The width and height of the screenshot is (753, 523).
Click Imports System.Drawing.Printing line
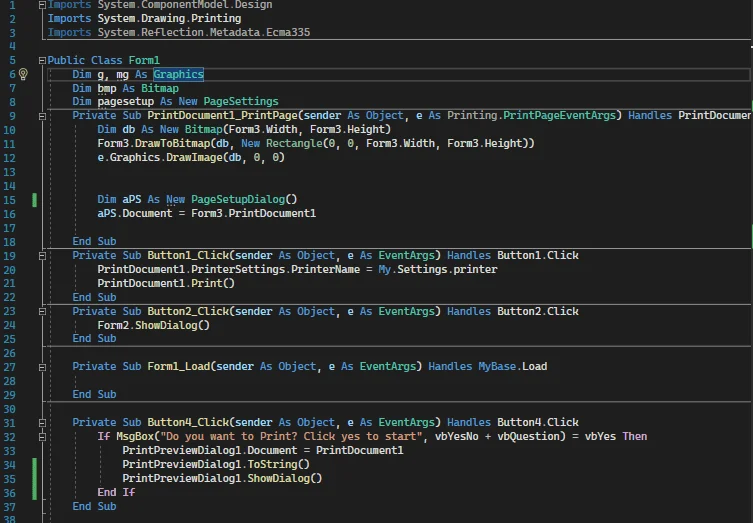144,19
